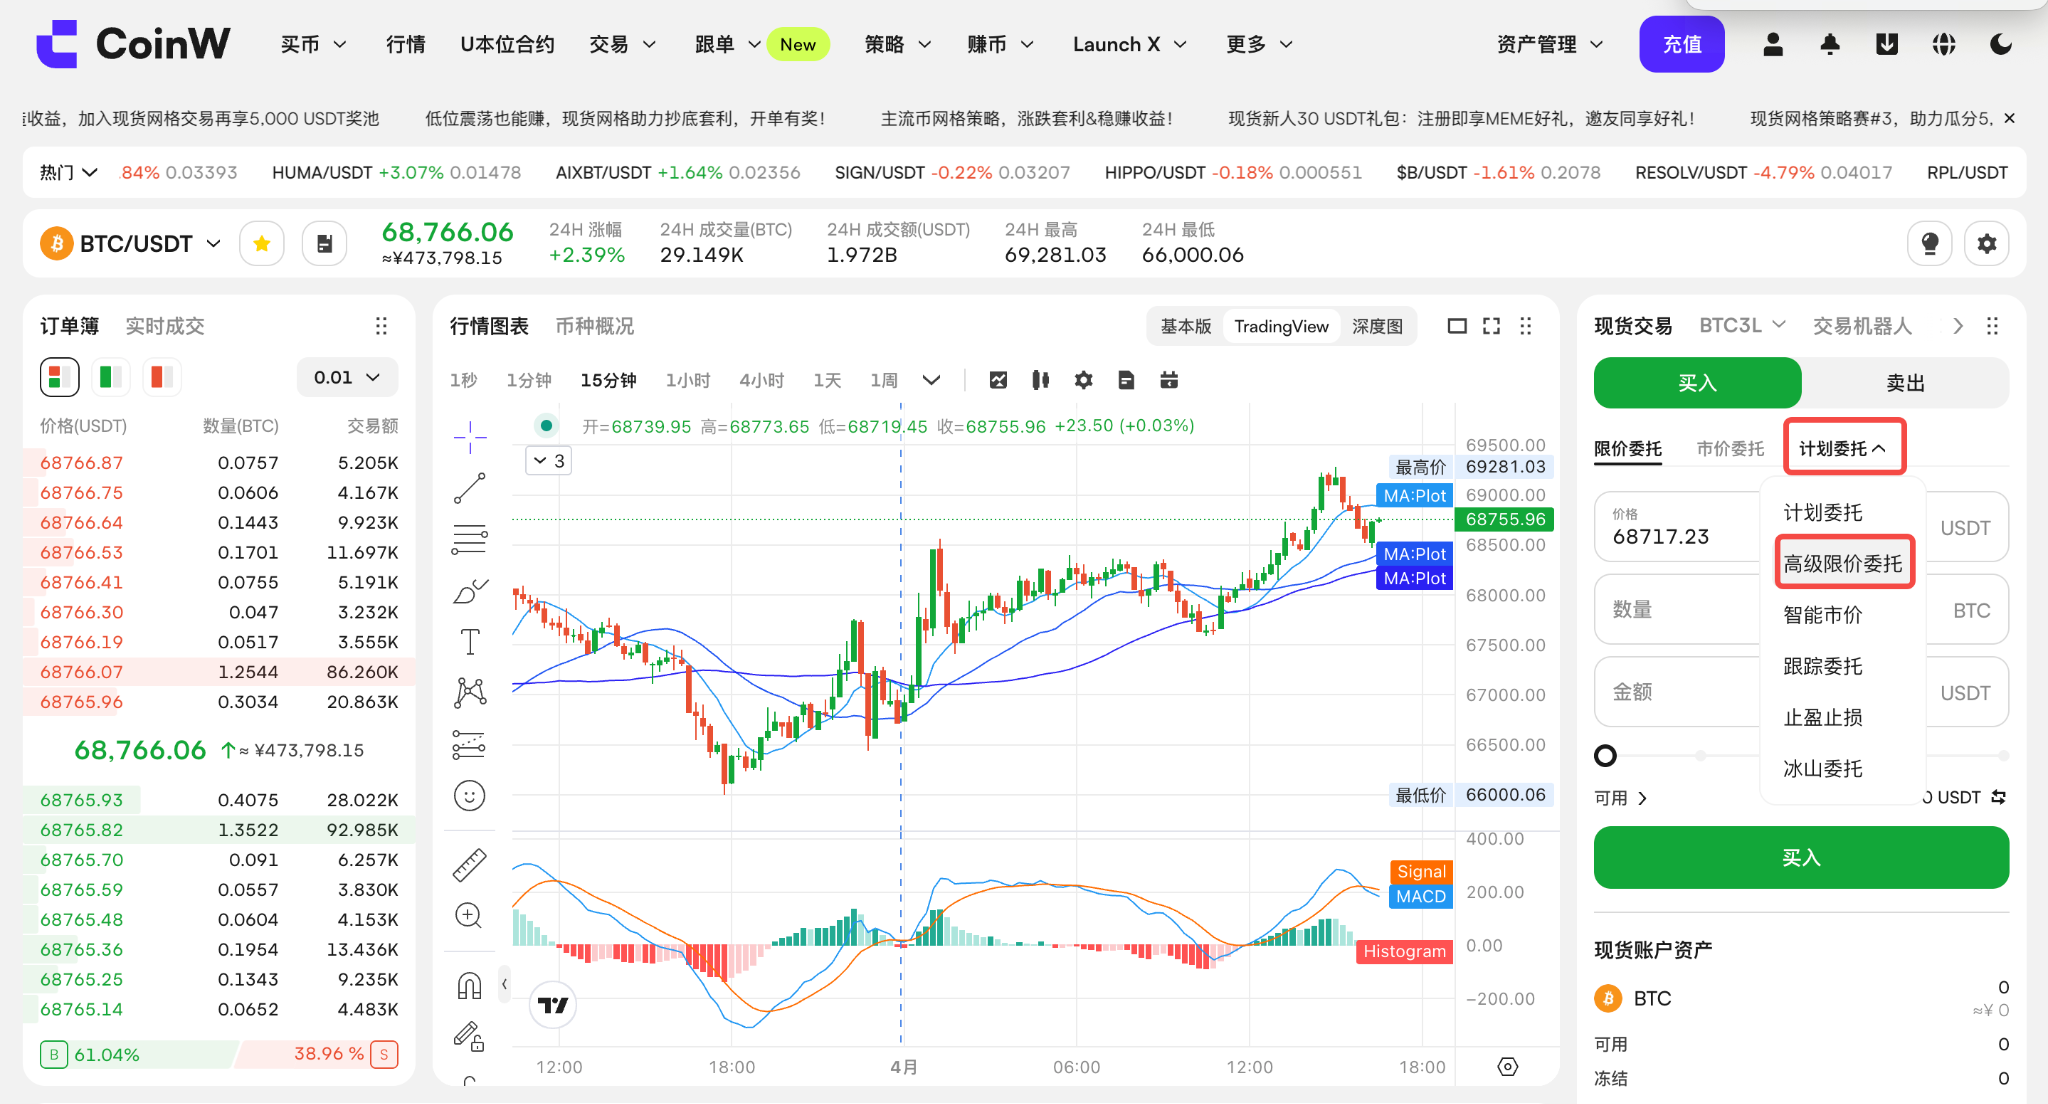The image size is (2048, 1104).
Task: Switch to the 币种概况 tab
Action: [595, 326]
